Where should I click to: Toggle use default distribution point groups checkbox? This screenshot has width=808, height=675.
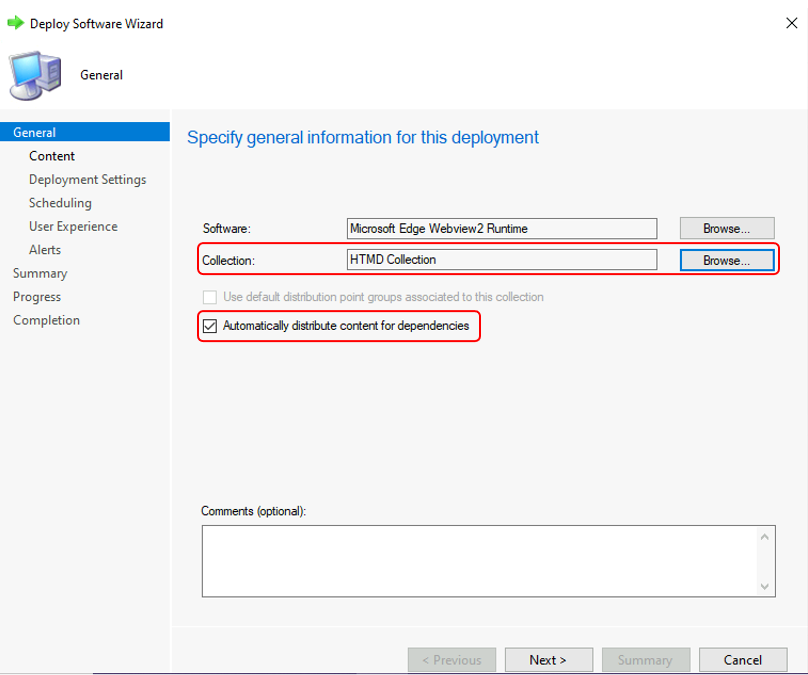pyautogui.click(x=210, y=297)
